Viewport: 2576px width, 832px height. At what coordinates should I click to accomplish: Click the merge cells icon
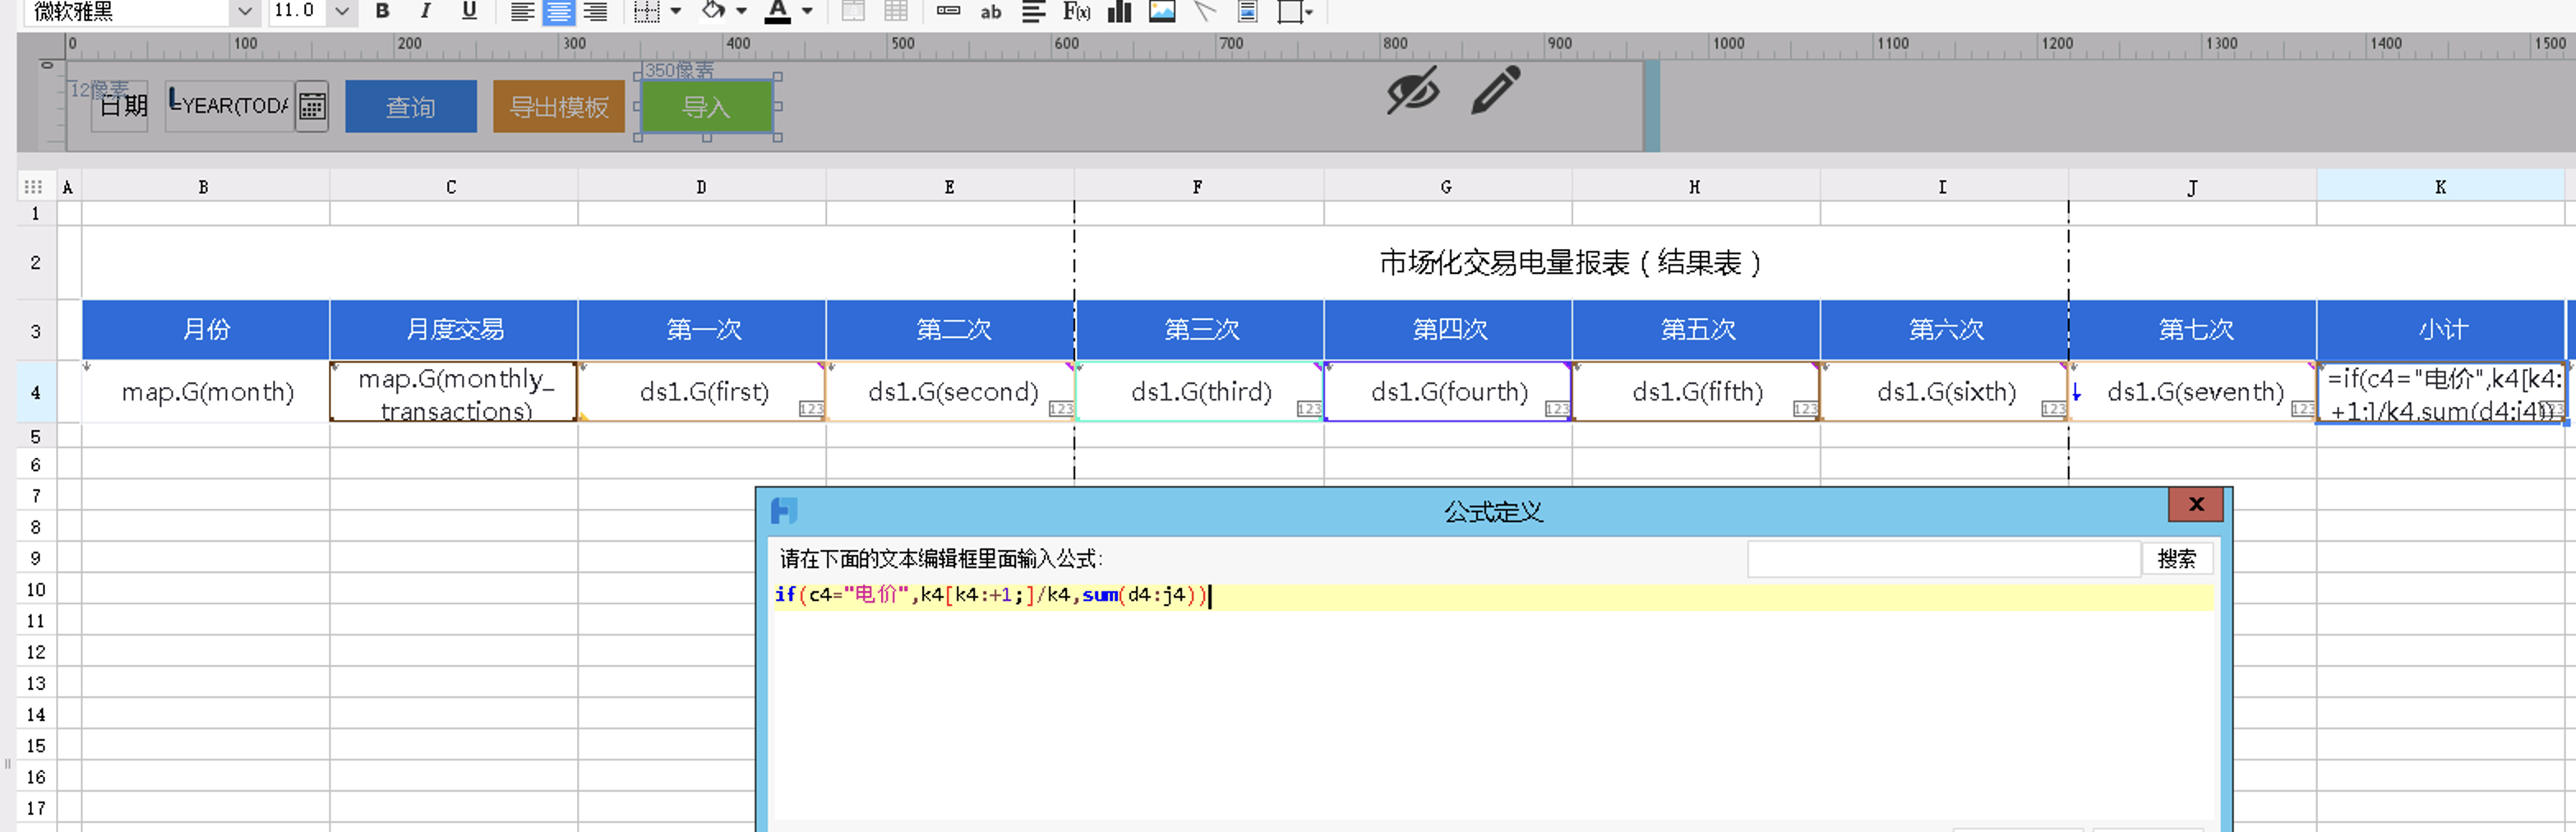click(853, 11)
